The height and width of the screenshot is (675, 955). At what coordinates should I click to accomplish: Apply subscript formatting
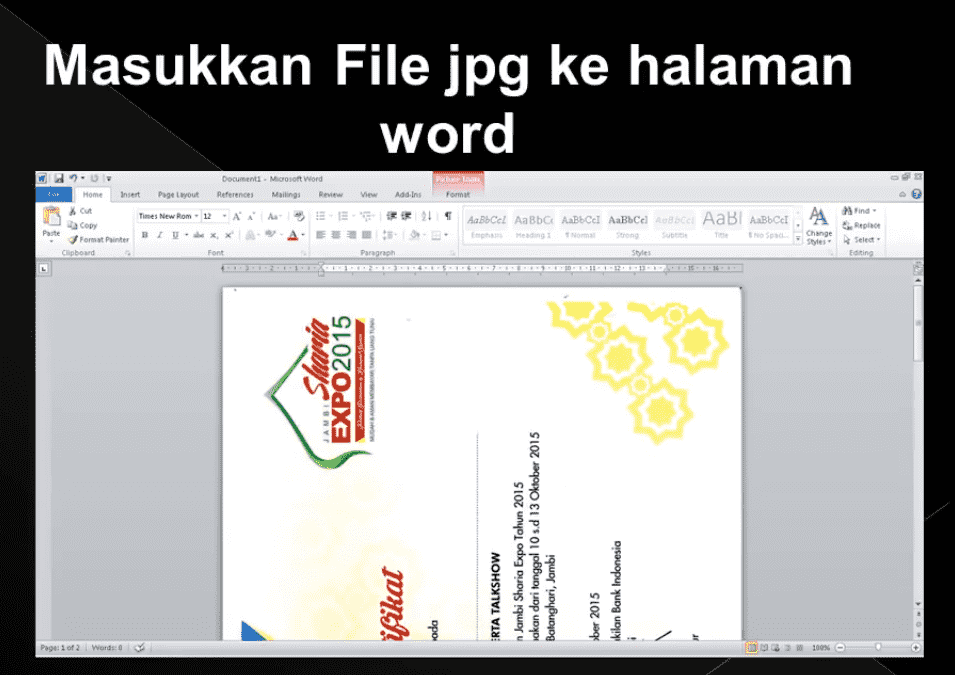214,235
